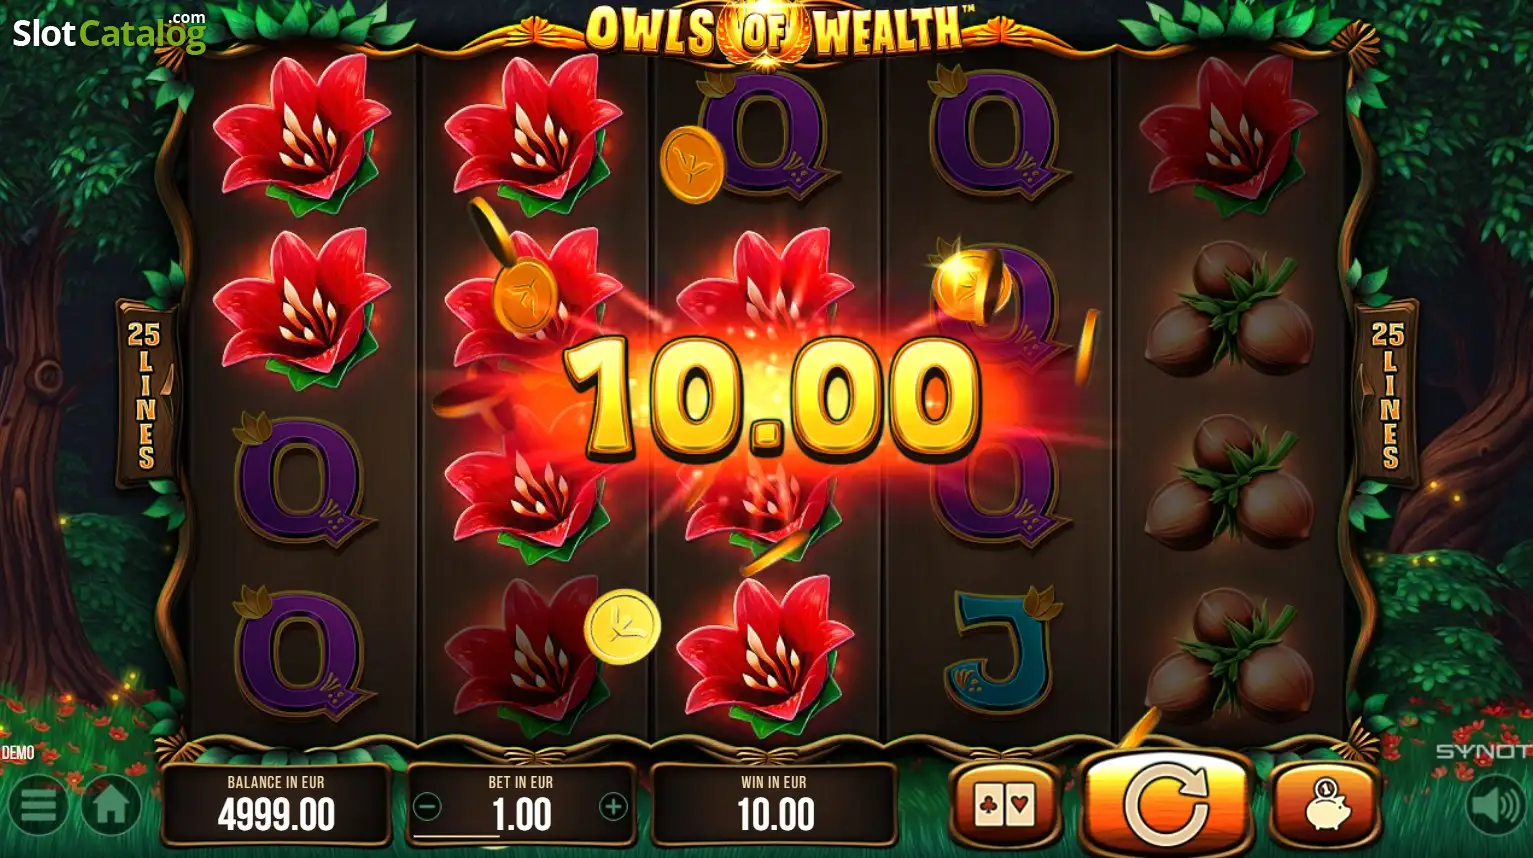Mute the game sound speaker icon
1533x858 pixels.
click(x=1496, y=805)
